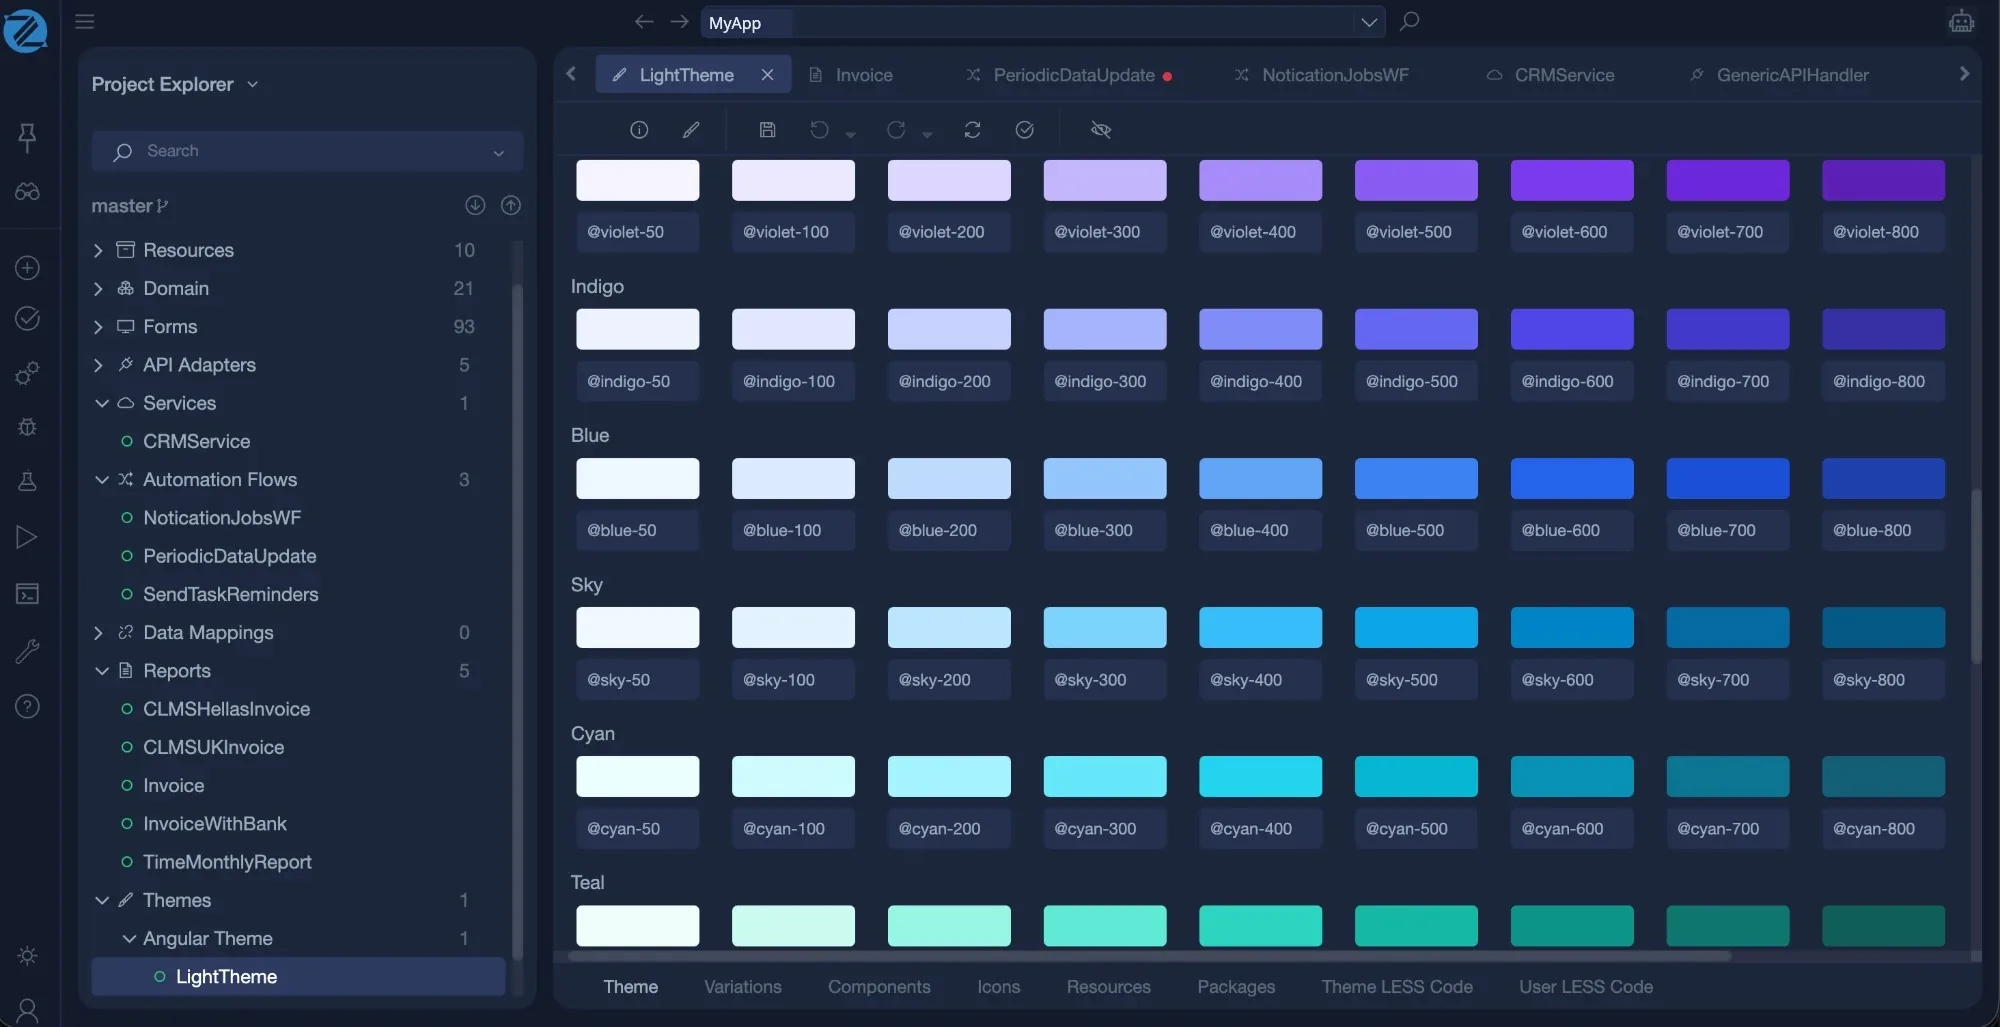Viewport: 2000px width, 1027px height.
Task: Collapse the Reports tree node
Action: coord(101,671)
